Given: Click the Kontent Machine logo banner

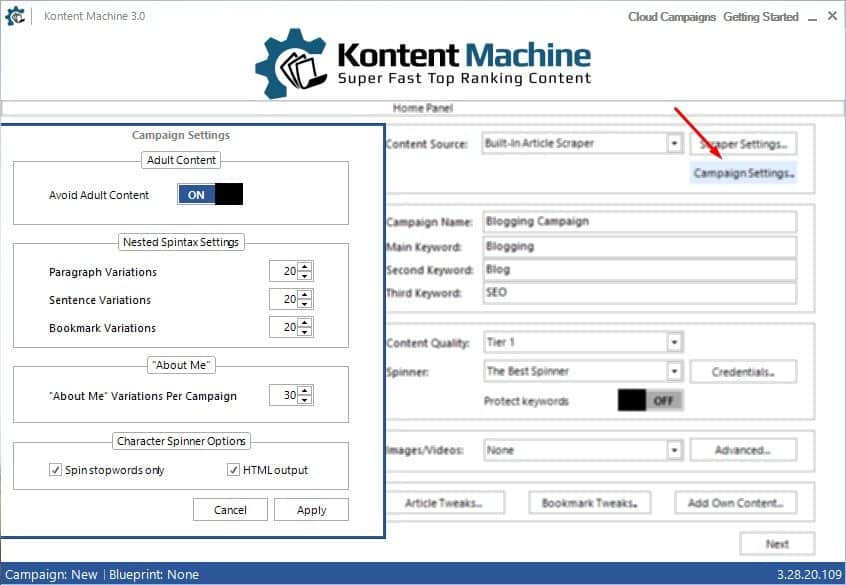Looking at the screenshot, I should (x=423, y=64).
